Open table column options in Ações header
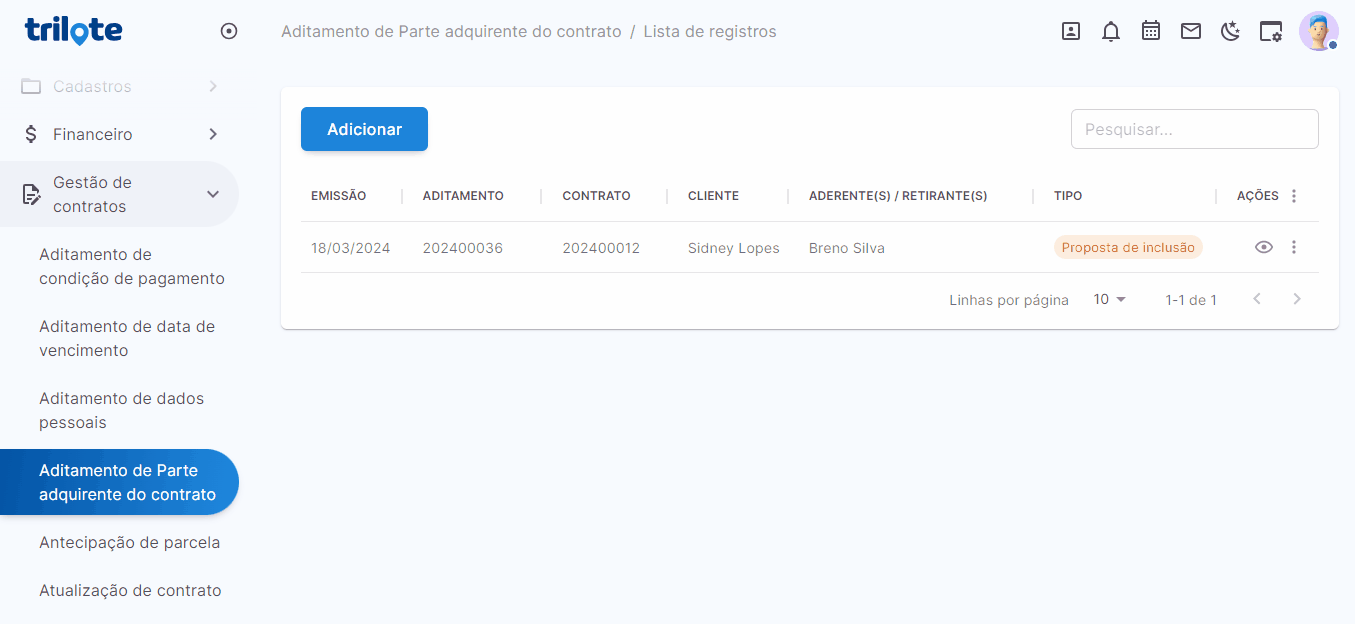This screenshot has width=1355, height=624. click(1294, 196)
